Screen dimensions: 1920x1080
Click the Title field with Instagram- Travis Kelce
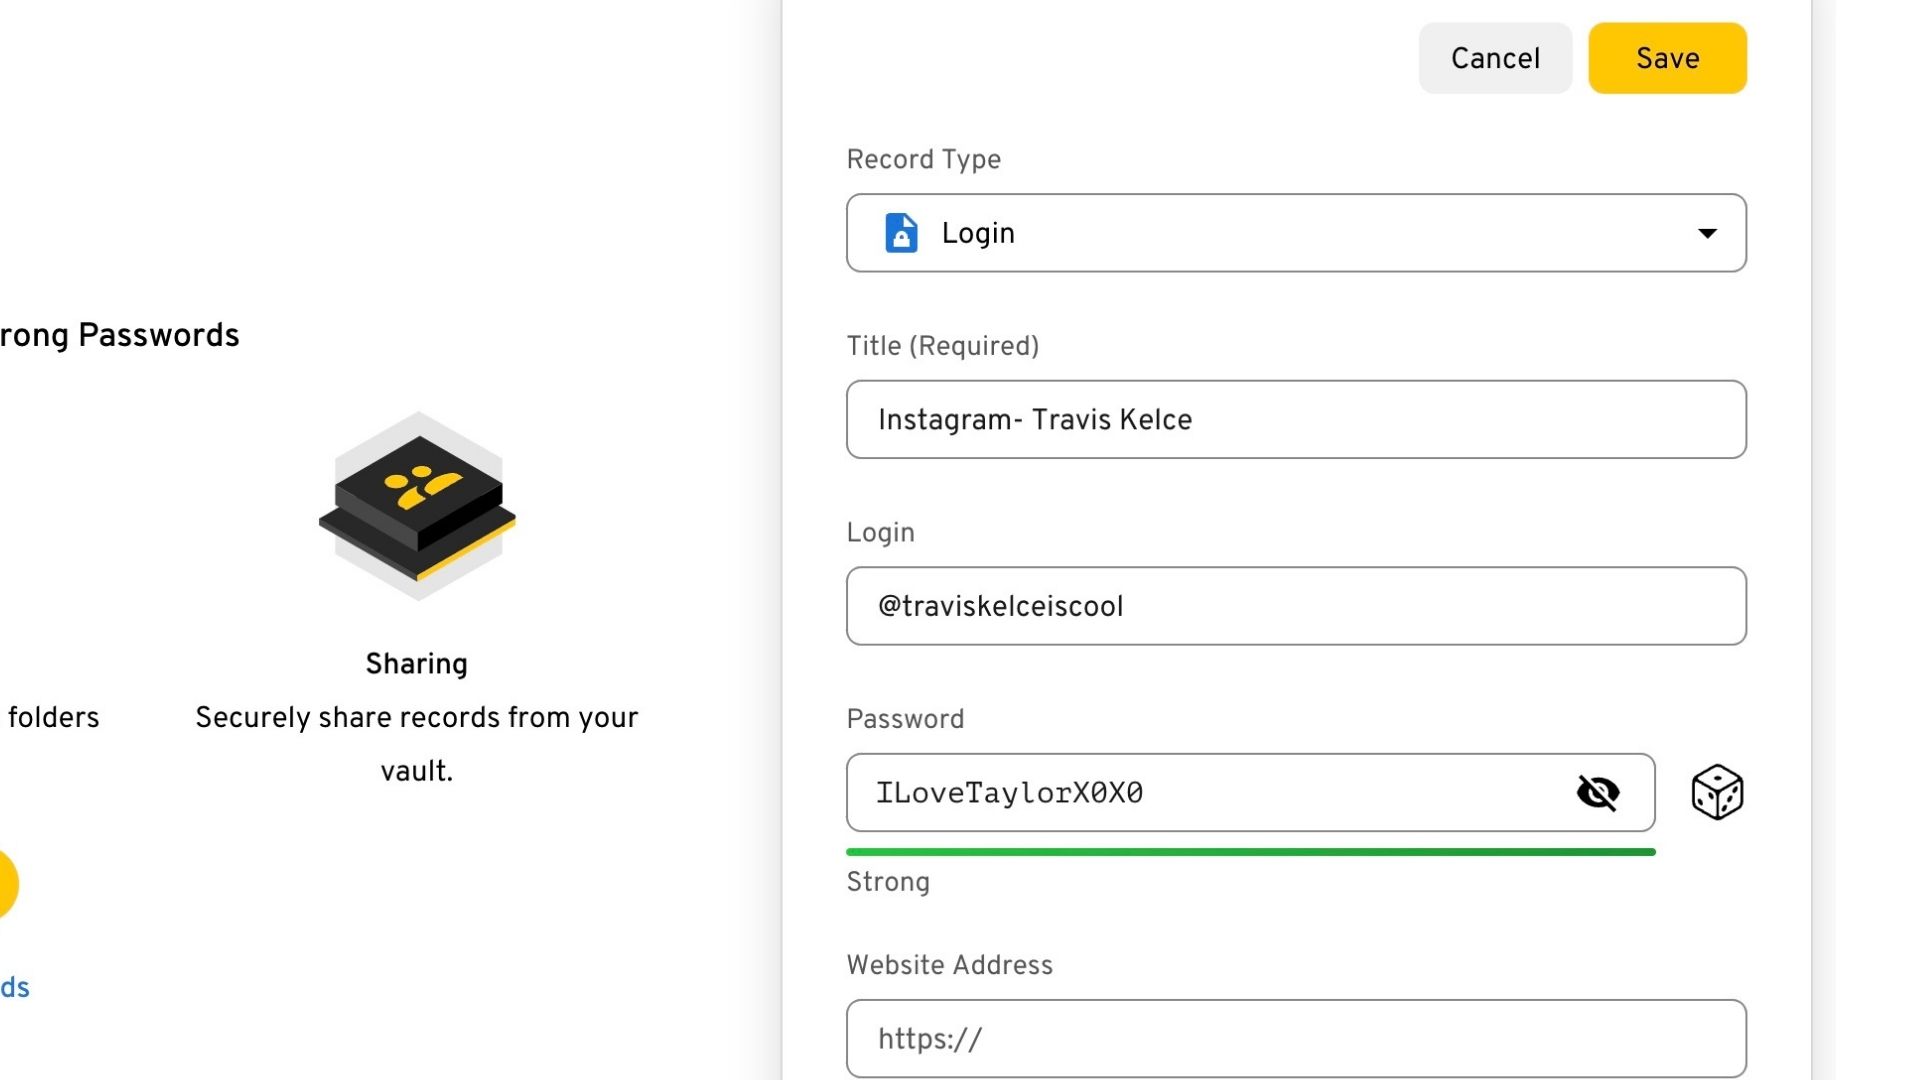click(x=1296, y=419)
